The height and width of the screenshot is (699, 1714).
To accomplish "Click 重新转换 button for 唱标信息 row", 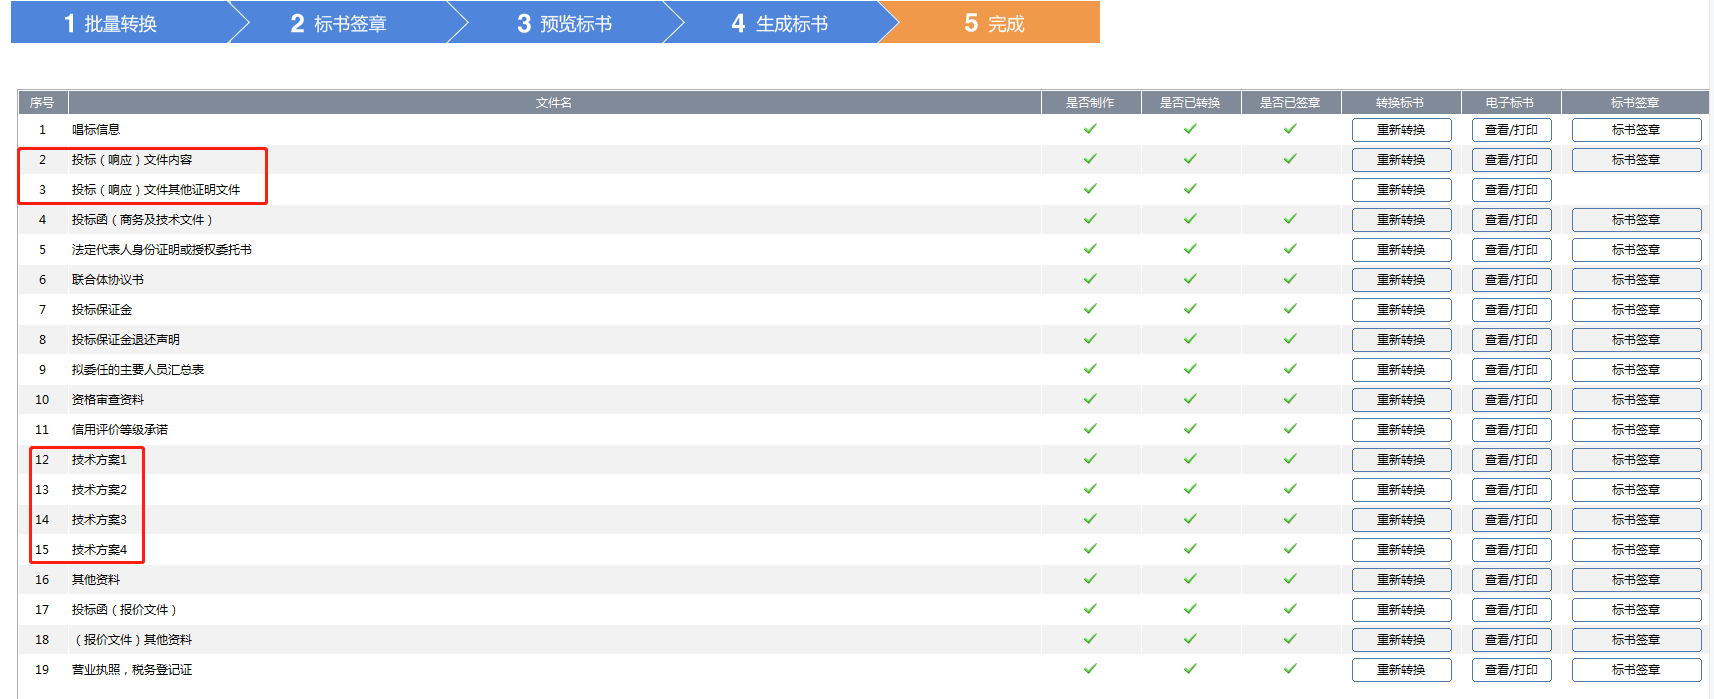I will click(1400, 130).
